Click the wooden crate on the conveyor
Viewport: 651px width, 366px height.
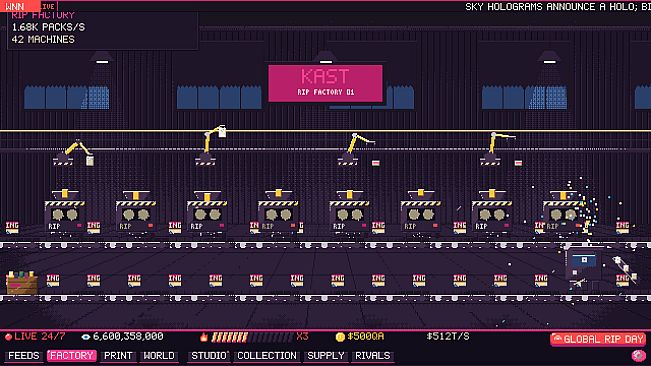(22, 283)
